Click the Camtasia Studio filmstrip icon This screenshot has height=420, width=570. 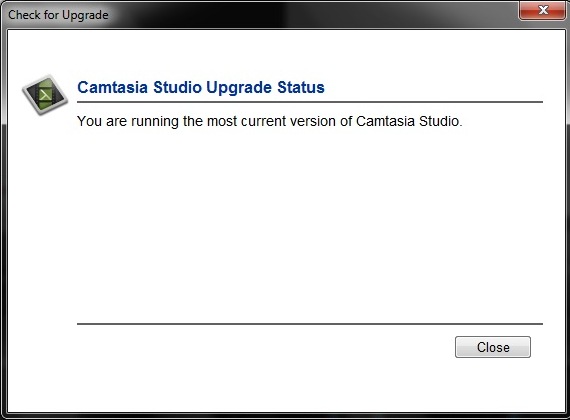click(45, 95)
